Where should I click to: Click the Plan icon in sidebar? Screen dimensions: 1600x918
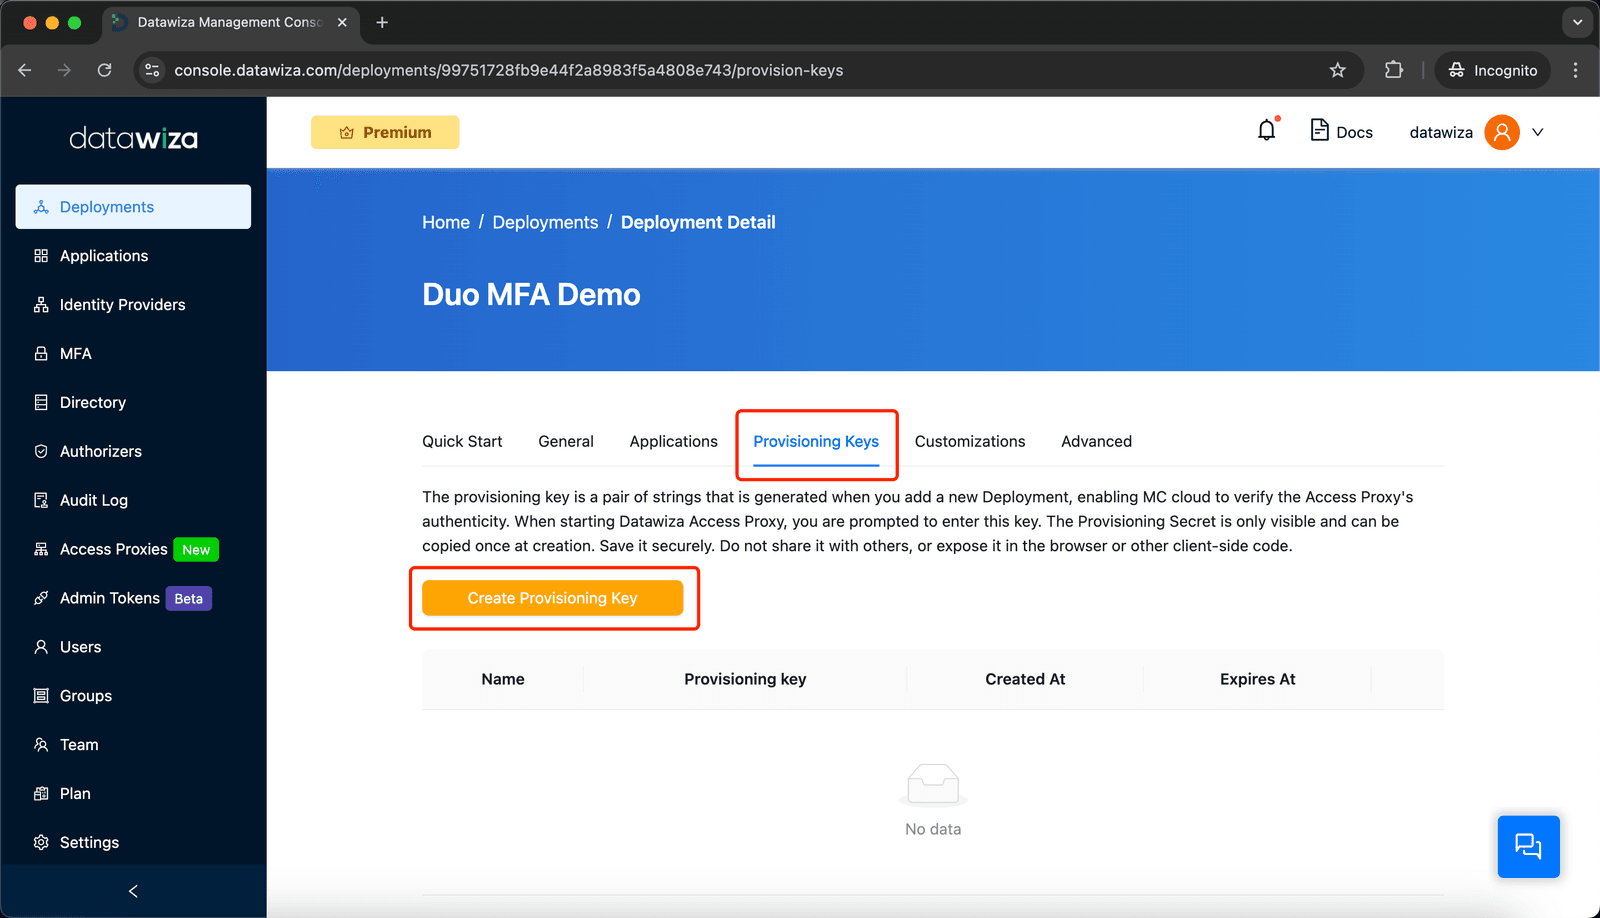[41, 794]
